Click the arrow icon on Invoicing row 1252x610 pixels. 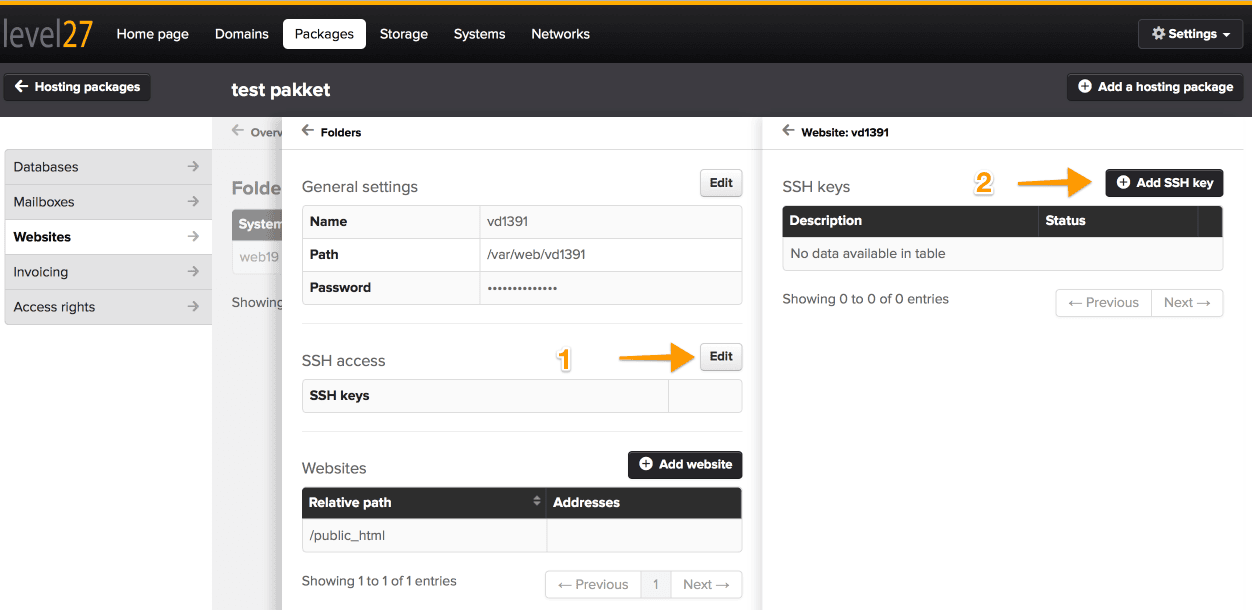pyautogui.click(x=193, y=272)
